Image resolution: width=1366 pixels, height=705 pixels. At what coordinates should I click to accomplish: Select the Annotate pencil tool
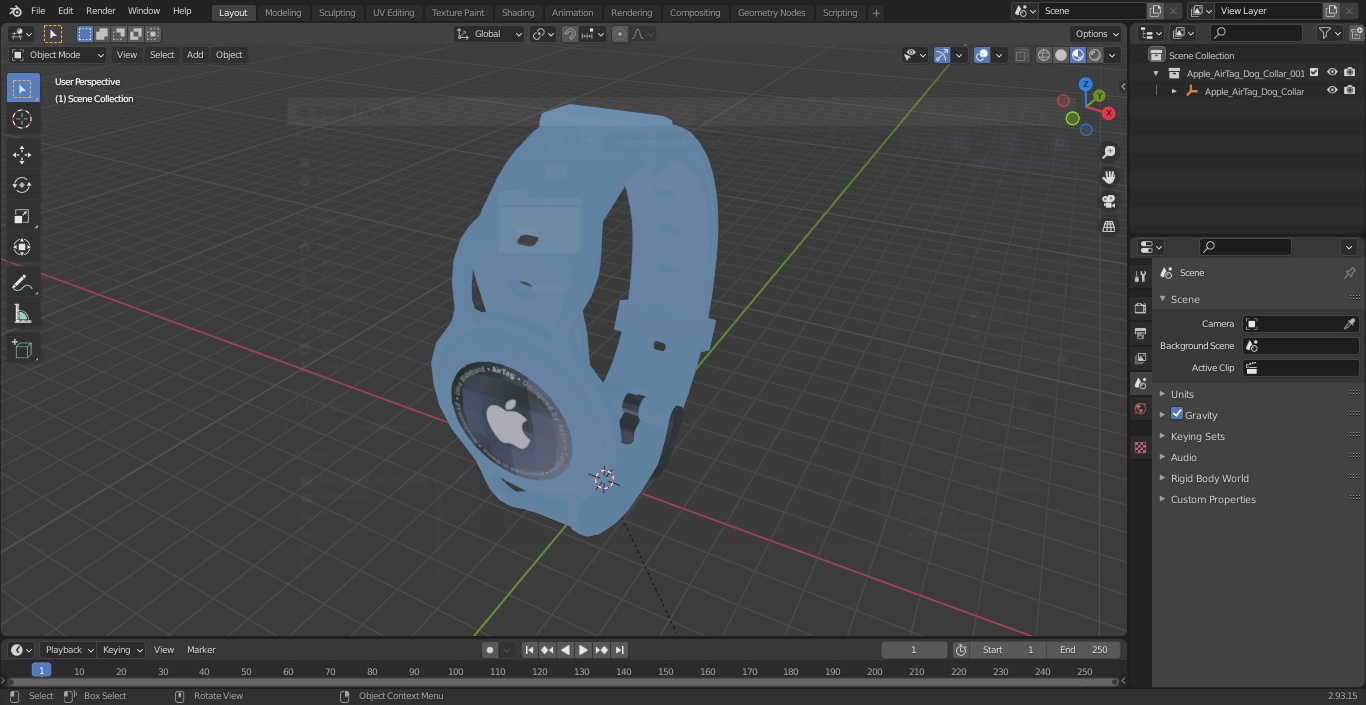[x=22, y=283]
